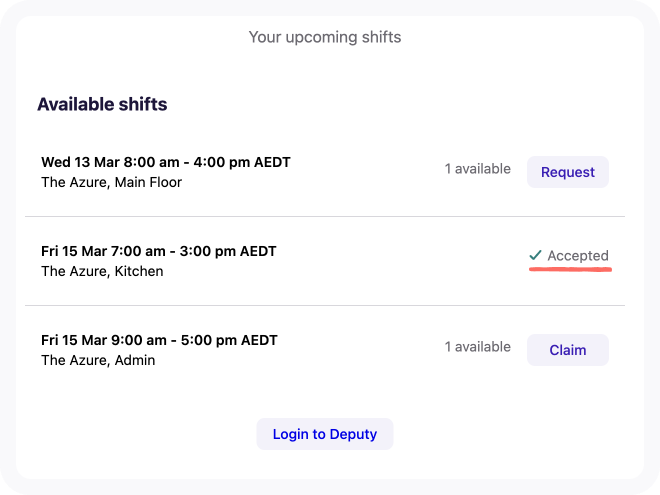The height and width of the screenshot is (495, 660).
Task: Select the Accepted status text
Action: pos(578,256)
